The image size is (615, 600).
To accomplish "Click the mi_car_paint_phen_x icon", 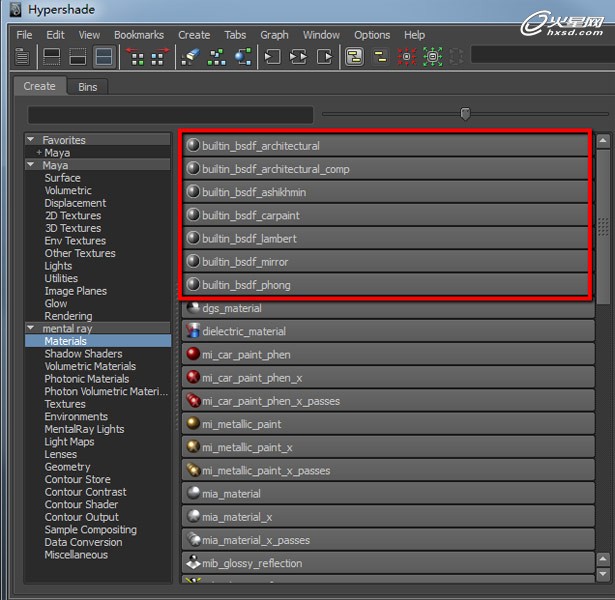I will (x=193, y=377).
